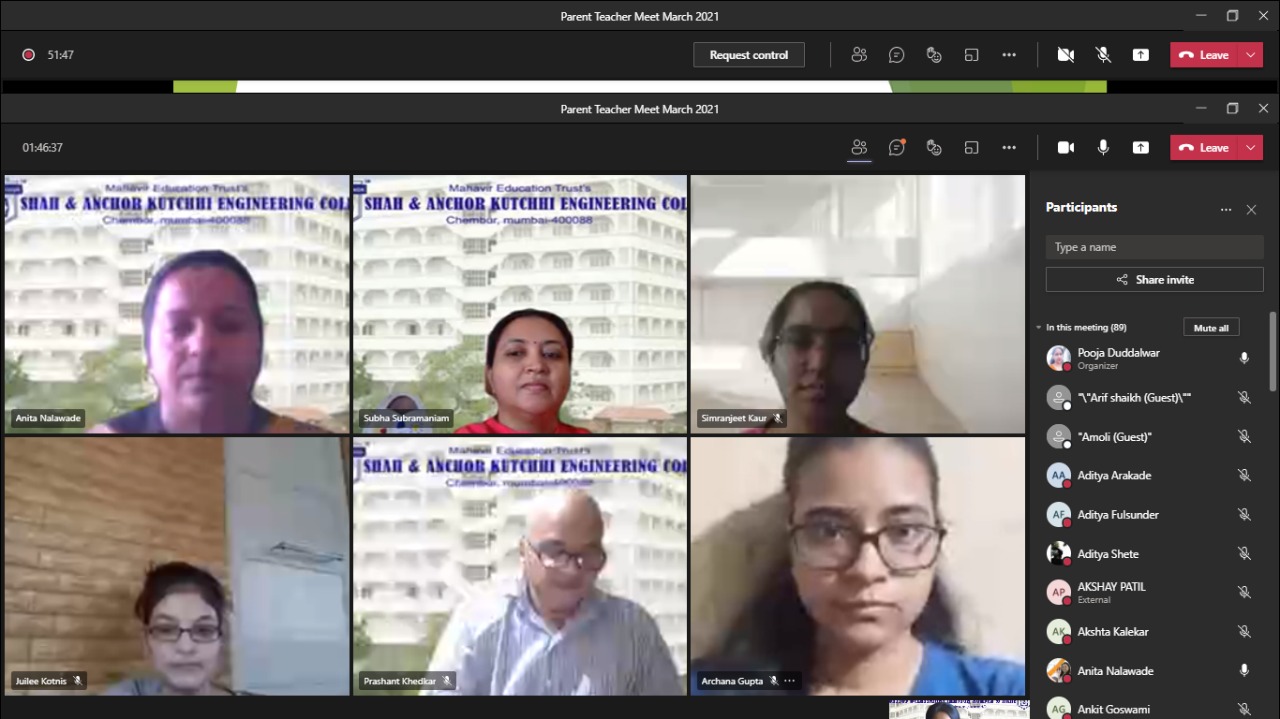
Task: Click raise hand reactions icon beside 01:46:37 chat
Action: (x=934, y=148)
